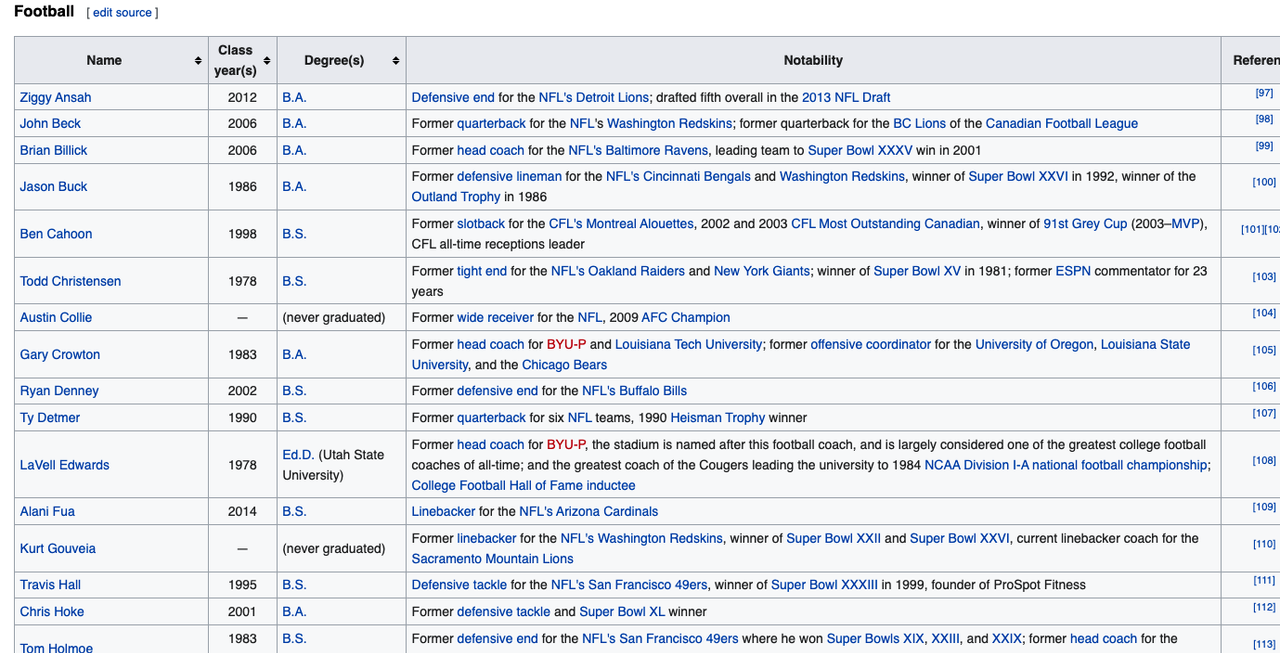The image size is (1280, 653).
Task: Open Travis Hall's article
Action: [50, 584]
